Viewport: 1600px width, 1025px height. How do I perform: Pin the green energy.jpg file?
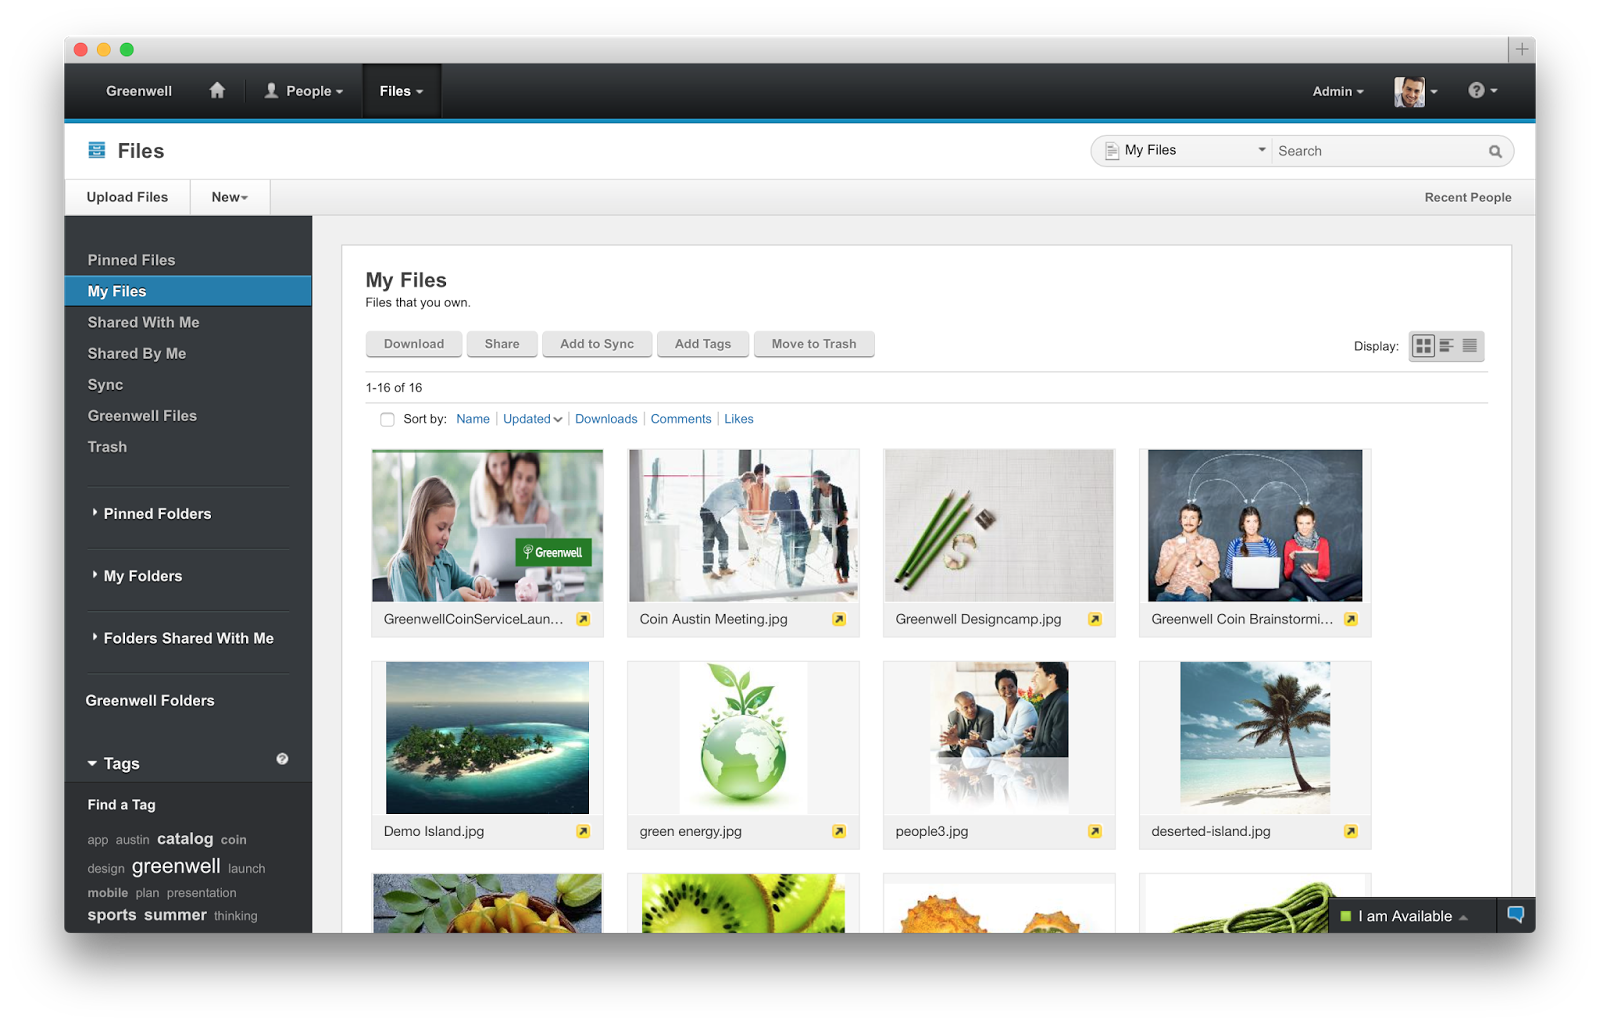coord(839,832)
